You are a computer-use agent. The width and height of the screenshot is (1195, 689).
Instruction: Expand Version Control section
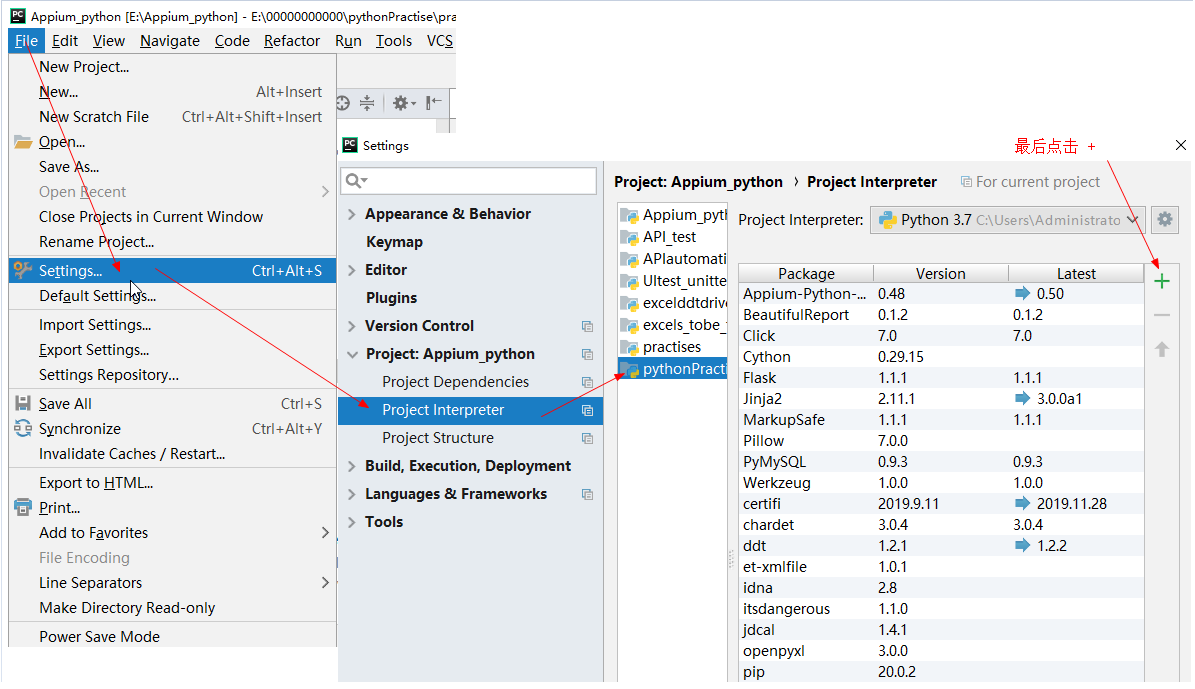coord(351,326)
